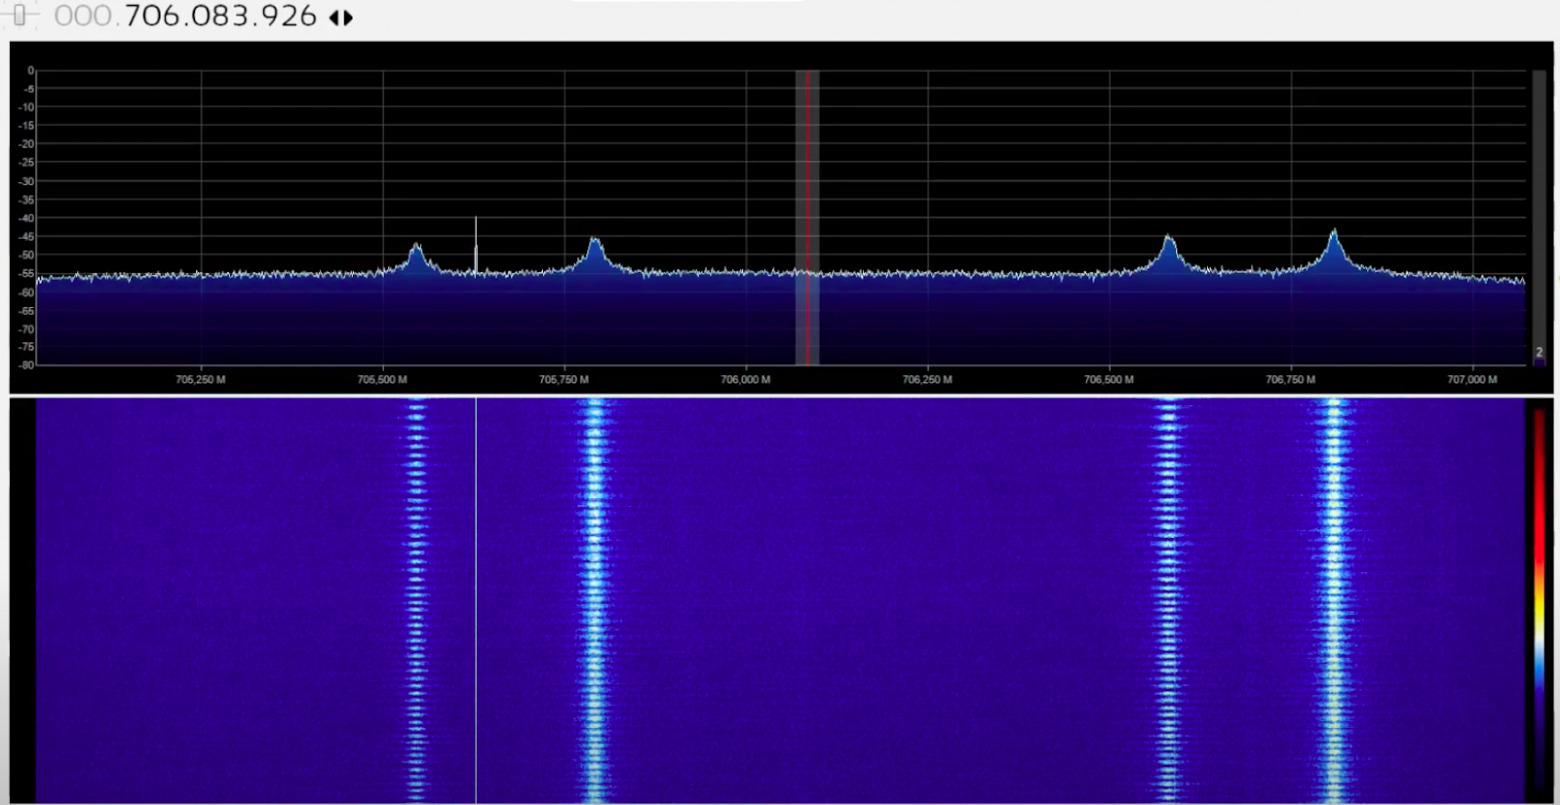Click the 707,000 M label on the frequency axis
This screenshot has width=1560, height=805.
coord(1475,379)
